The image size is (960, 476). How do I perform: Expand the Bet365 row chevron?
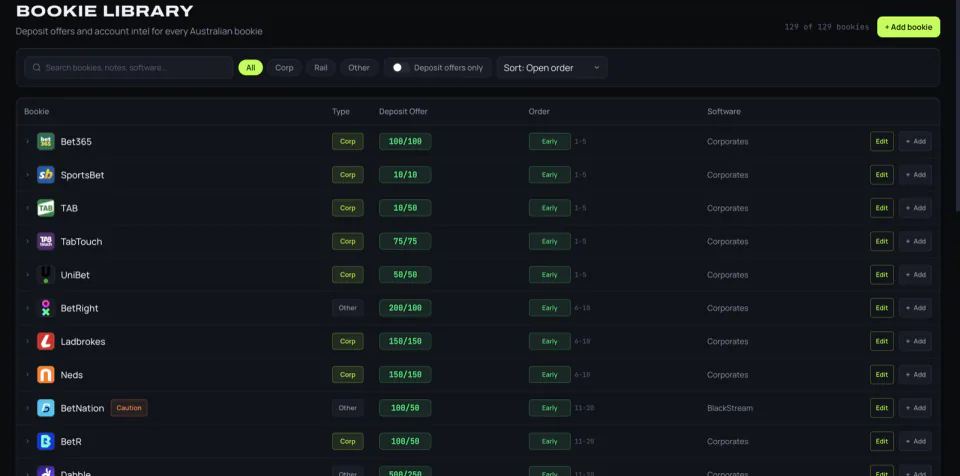click(28, 142)
